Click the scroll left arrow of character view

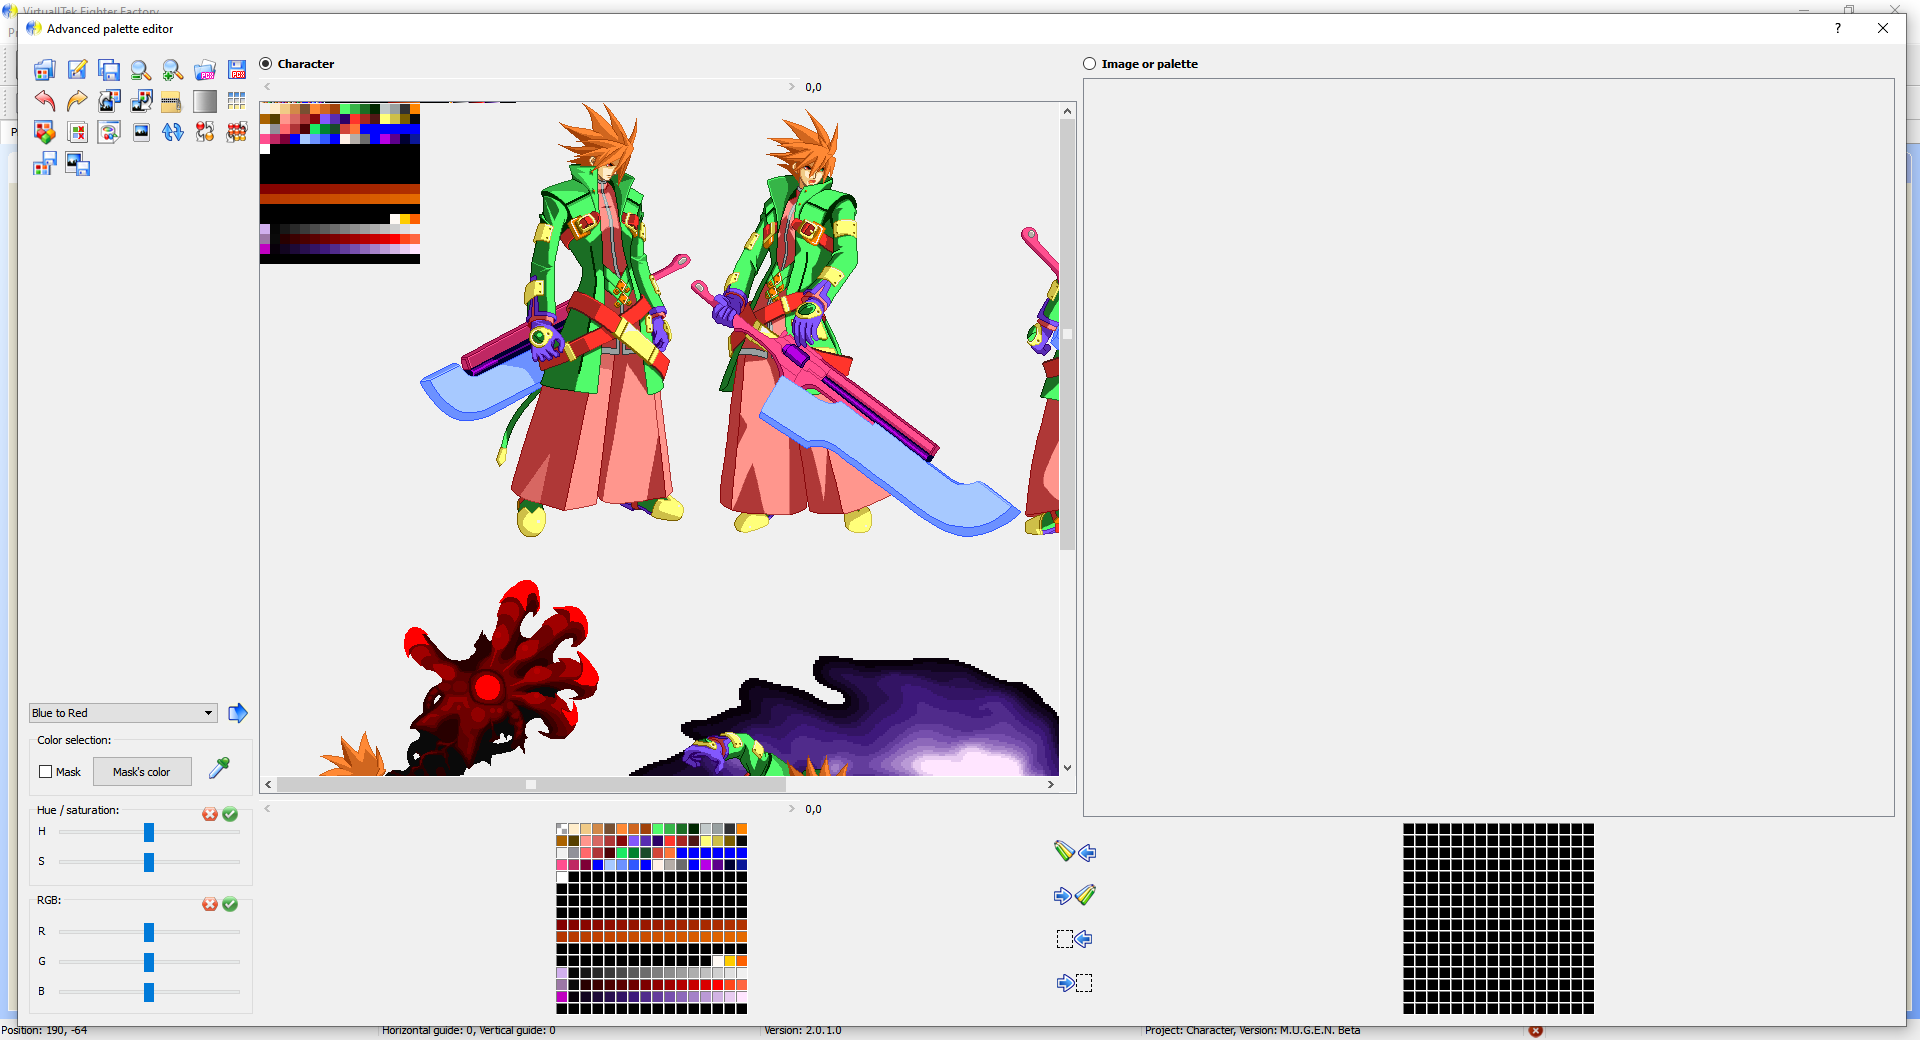[x=268, y=785]
